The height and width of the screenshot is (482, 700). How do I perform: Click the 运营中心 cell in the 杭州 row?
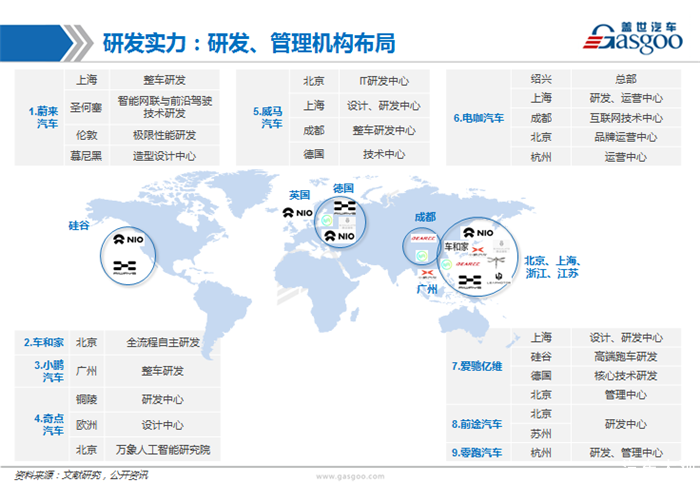[x=625, y=157]
